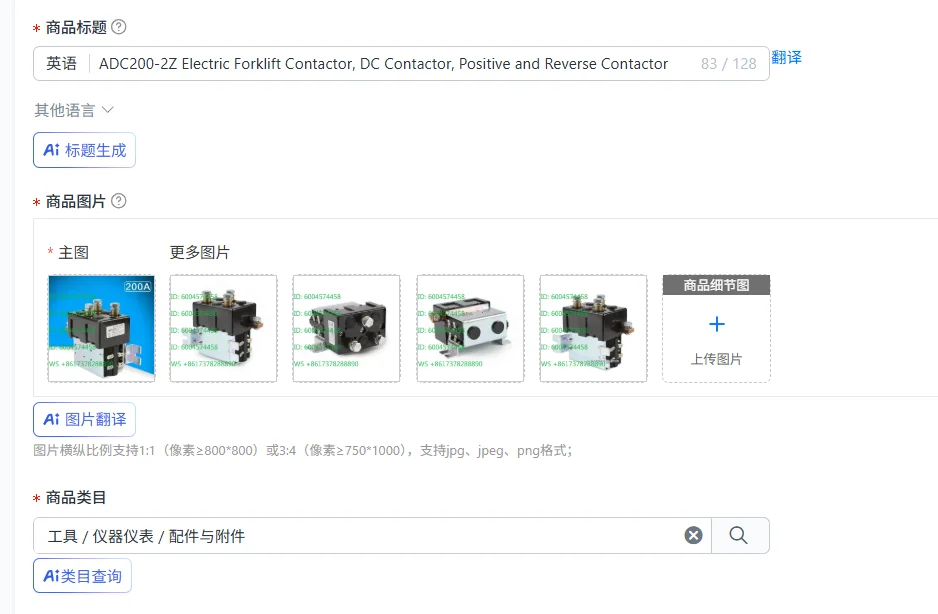This screenshot has height=614, width=938.
Task: Open help icon next to 商品图片
Action: (119, 201)
